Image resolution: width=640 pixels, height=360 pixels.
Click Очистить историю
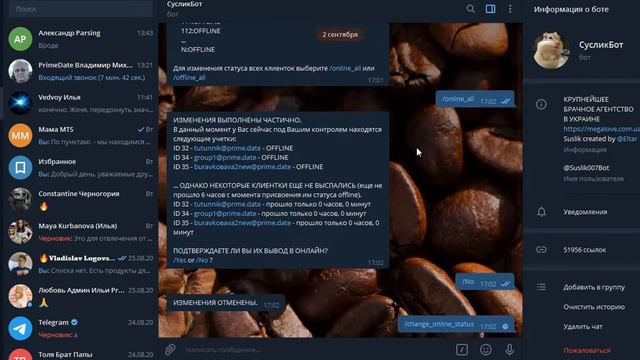(594, 307)
